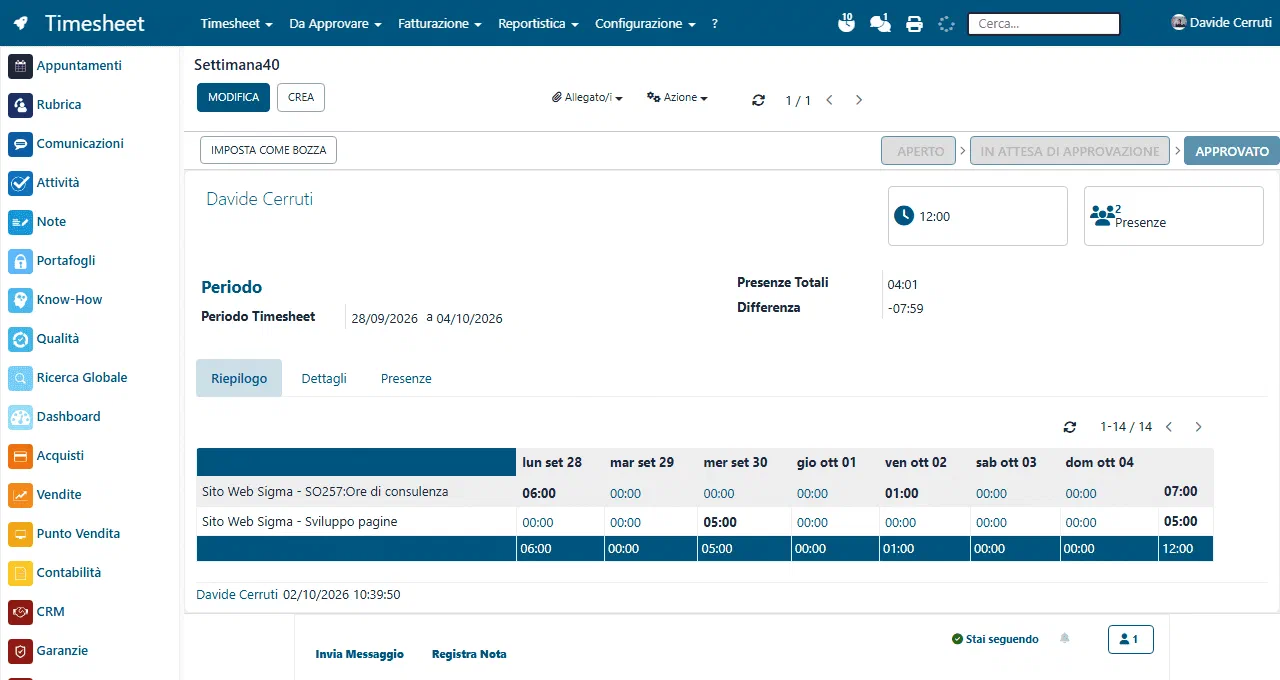The image size is (1280, 680).
Task: Click Sito Web Sigma - SO257:Ore di consulenza row
Action: 704,492
